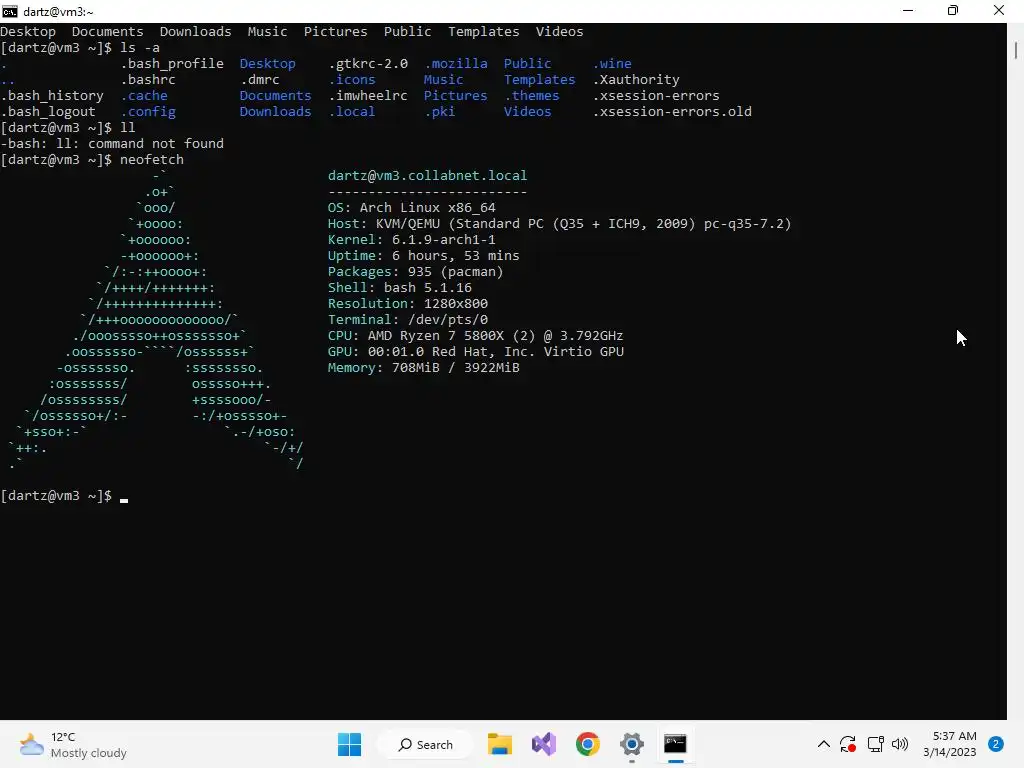Open File Explorer from the taskbar
Image resolution: width=1024 pixels, height=768 pixels.
click(x=500, y=744)
